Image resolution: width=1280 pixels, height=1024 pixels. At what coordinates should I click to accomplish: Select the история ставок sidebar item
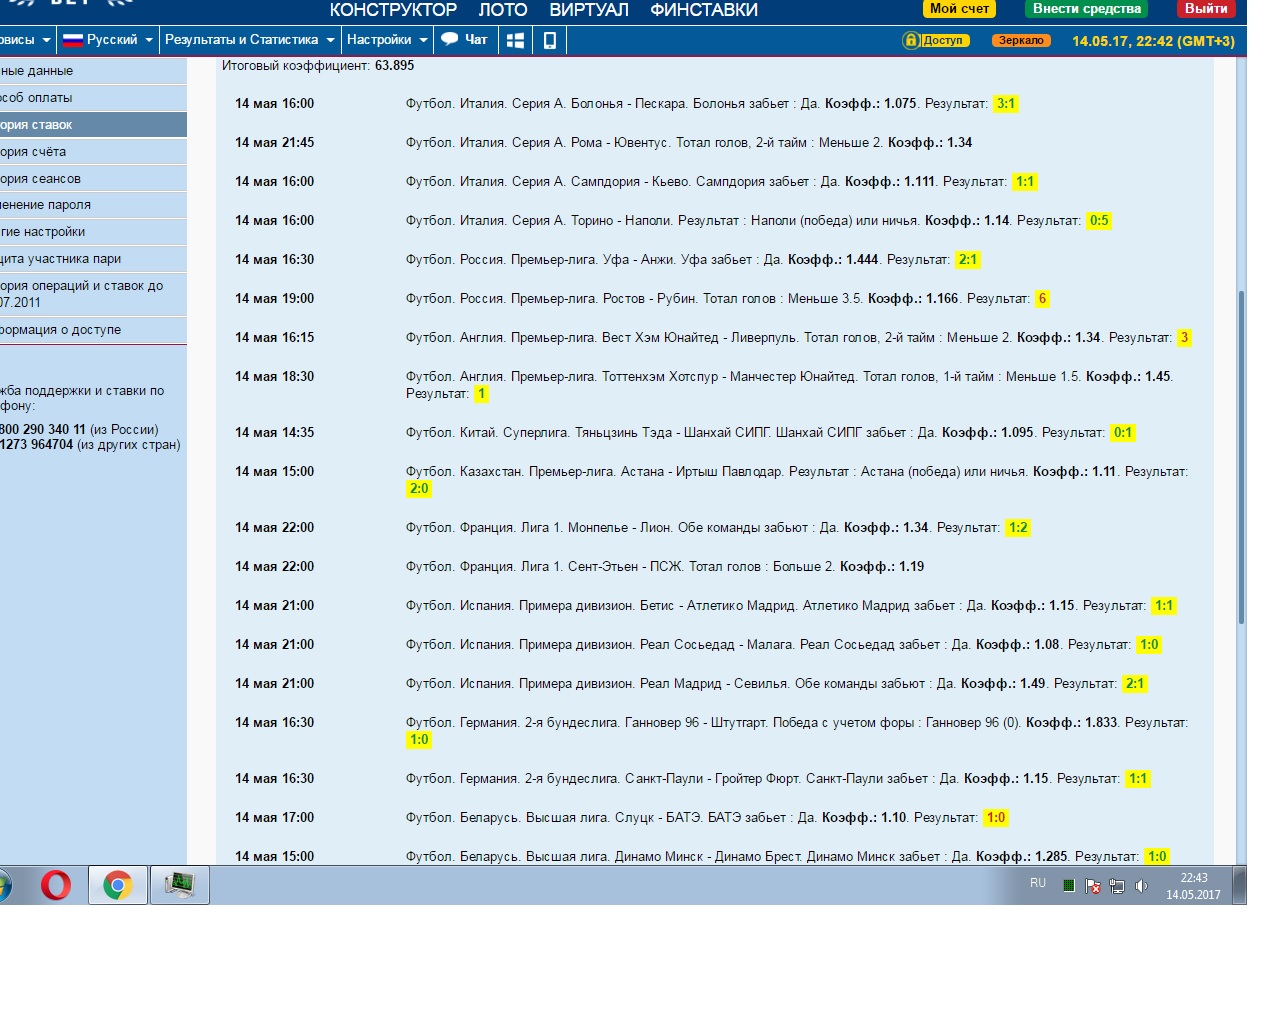tap(93, 125)
